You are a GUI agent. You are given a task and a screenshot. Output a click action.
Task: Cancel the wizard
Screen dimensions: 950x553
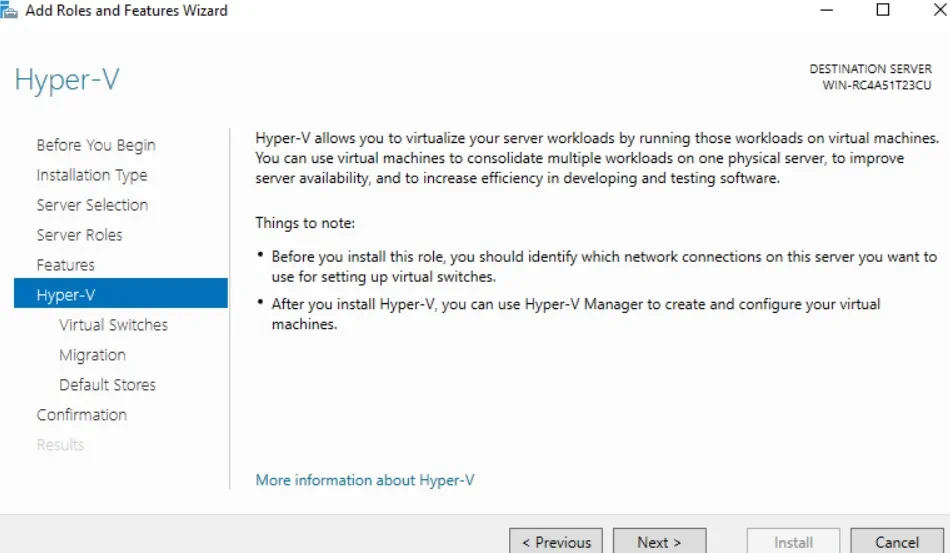pos(897,542)
